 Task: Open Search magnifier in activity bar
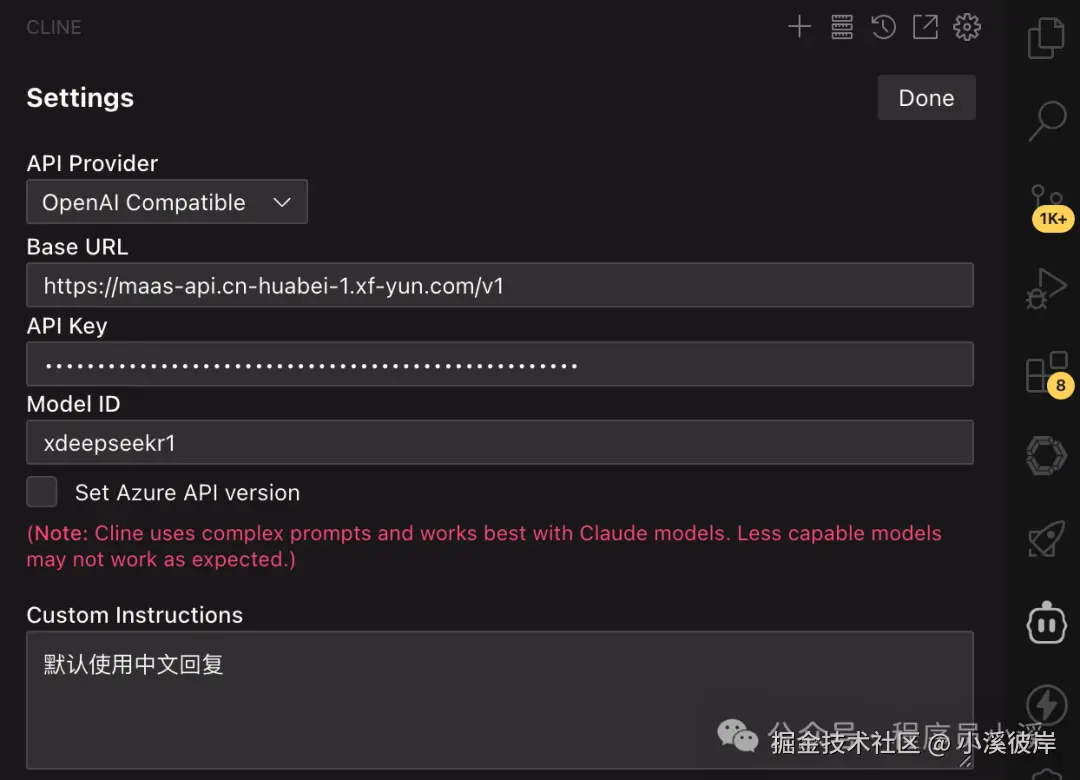(1047, 121)
